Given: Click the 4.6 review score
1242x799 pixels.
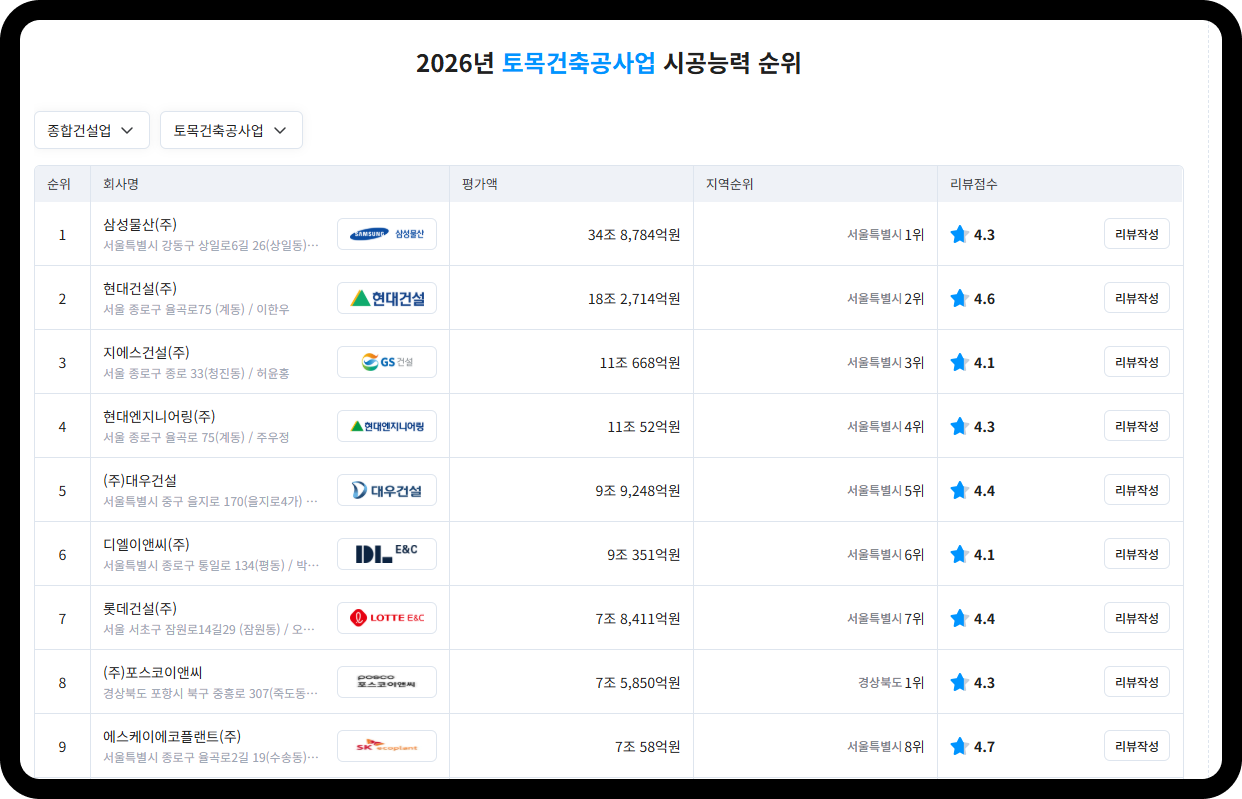Looking at the screenshot, I should 984,299.
